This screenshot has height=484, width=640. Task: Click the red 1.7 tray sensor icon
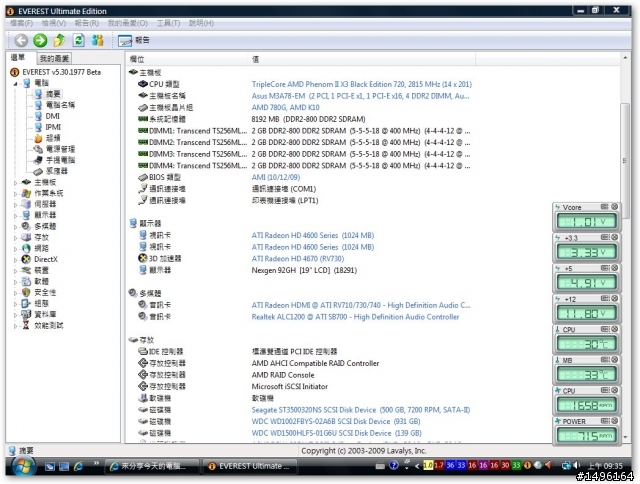[x=439, y=465]
